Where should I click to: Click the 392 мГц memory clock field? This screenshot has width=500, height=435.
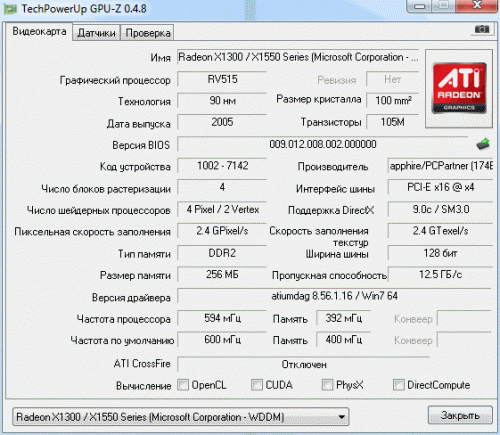(x=343, y=318)
